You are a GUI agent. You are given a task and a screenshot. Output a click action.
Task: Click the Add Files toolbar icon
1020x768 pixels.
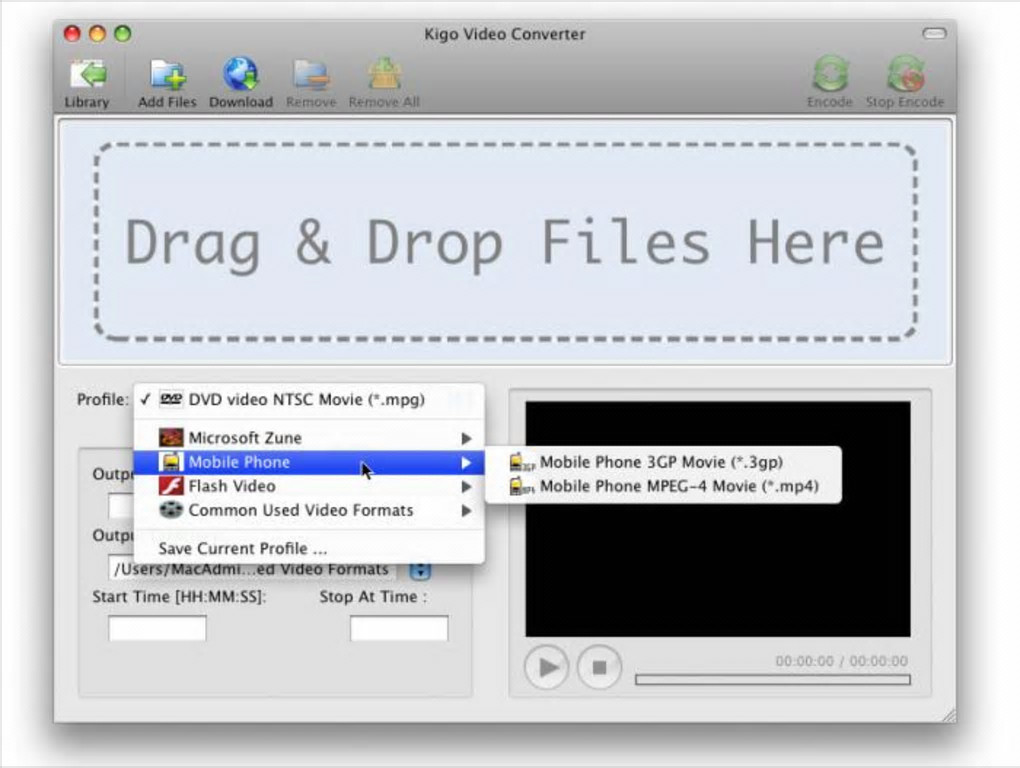[168, 75]
